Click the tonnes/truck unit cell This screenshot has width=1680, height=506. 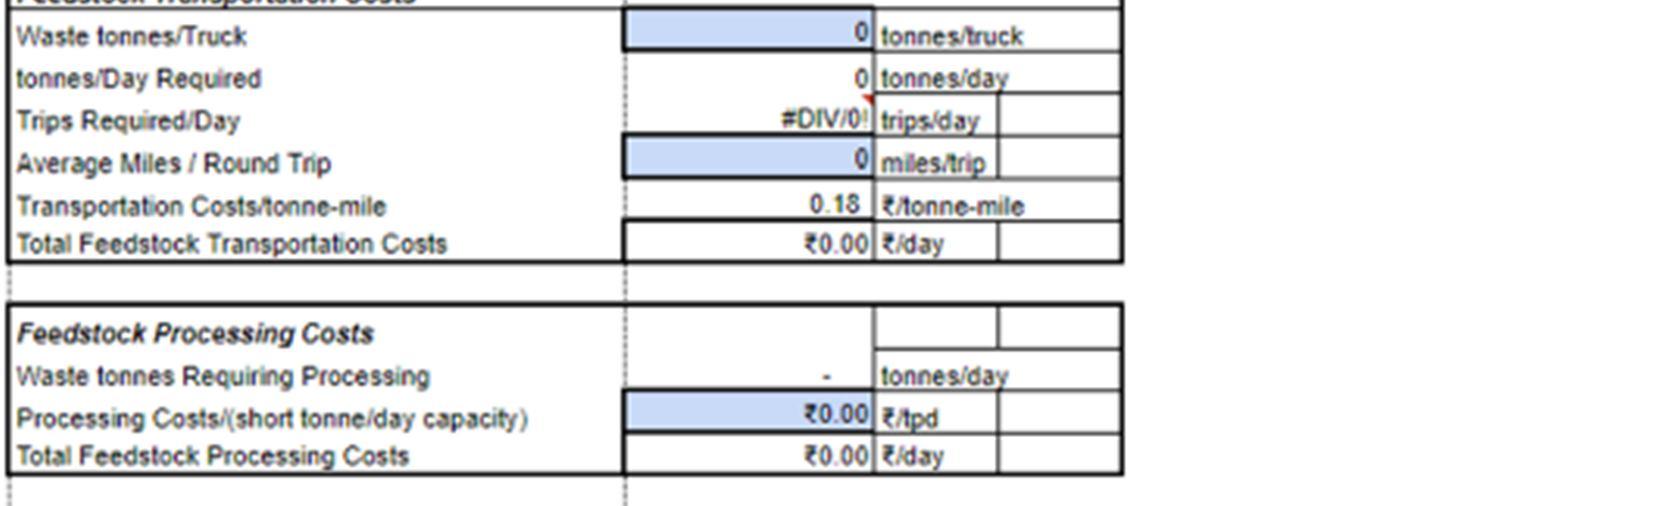point(997,31)
